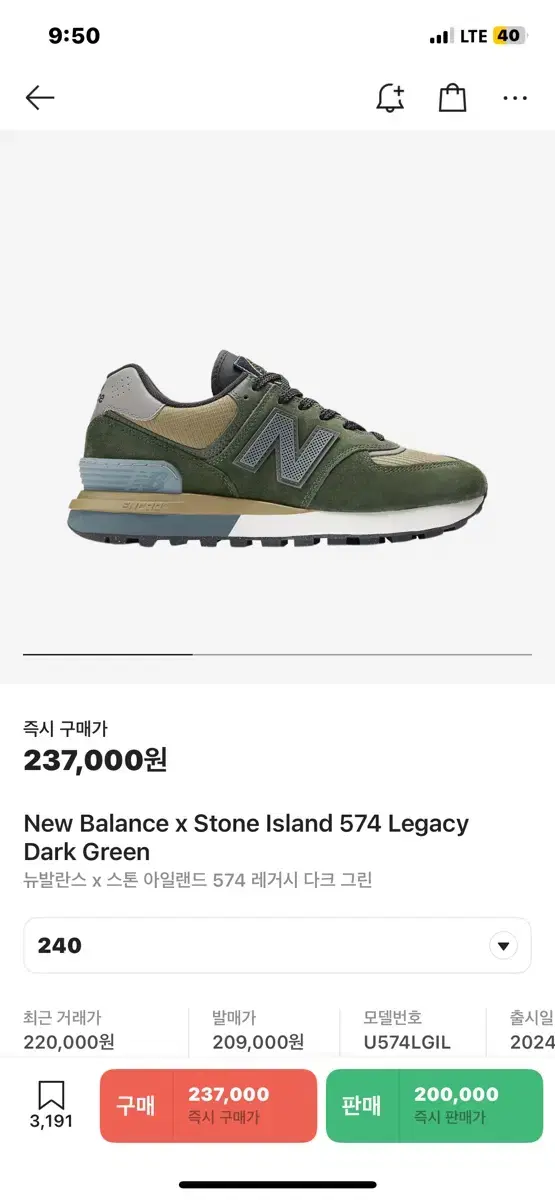
Task: Tap the battery indicator in status bar
Action: point(508,36)
